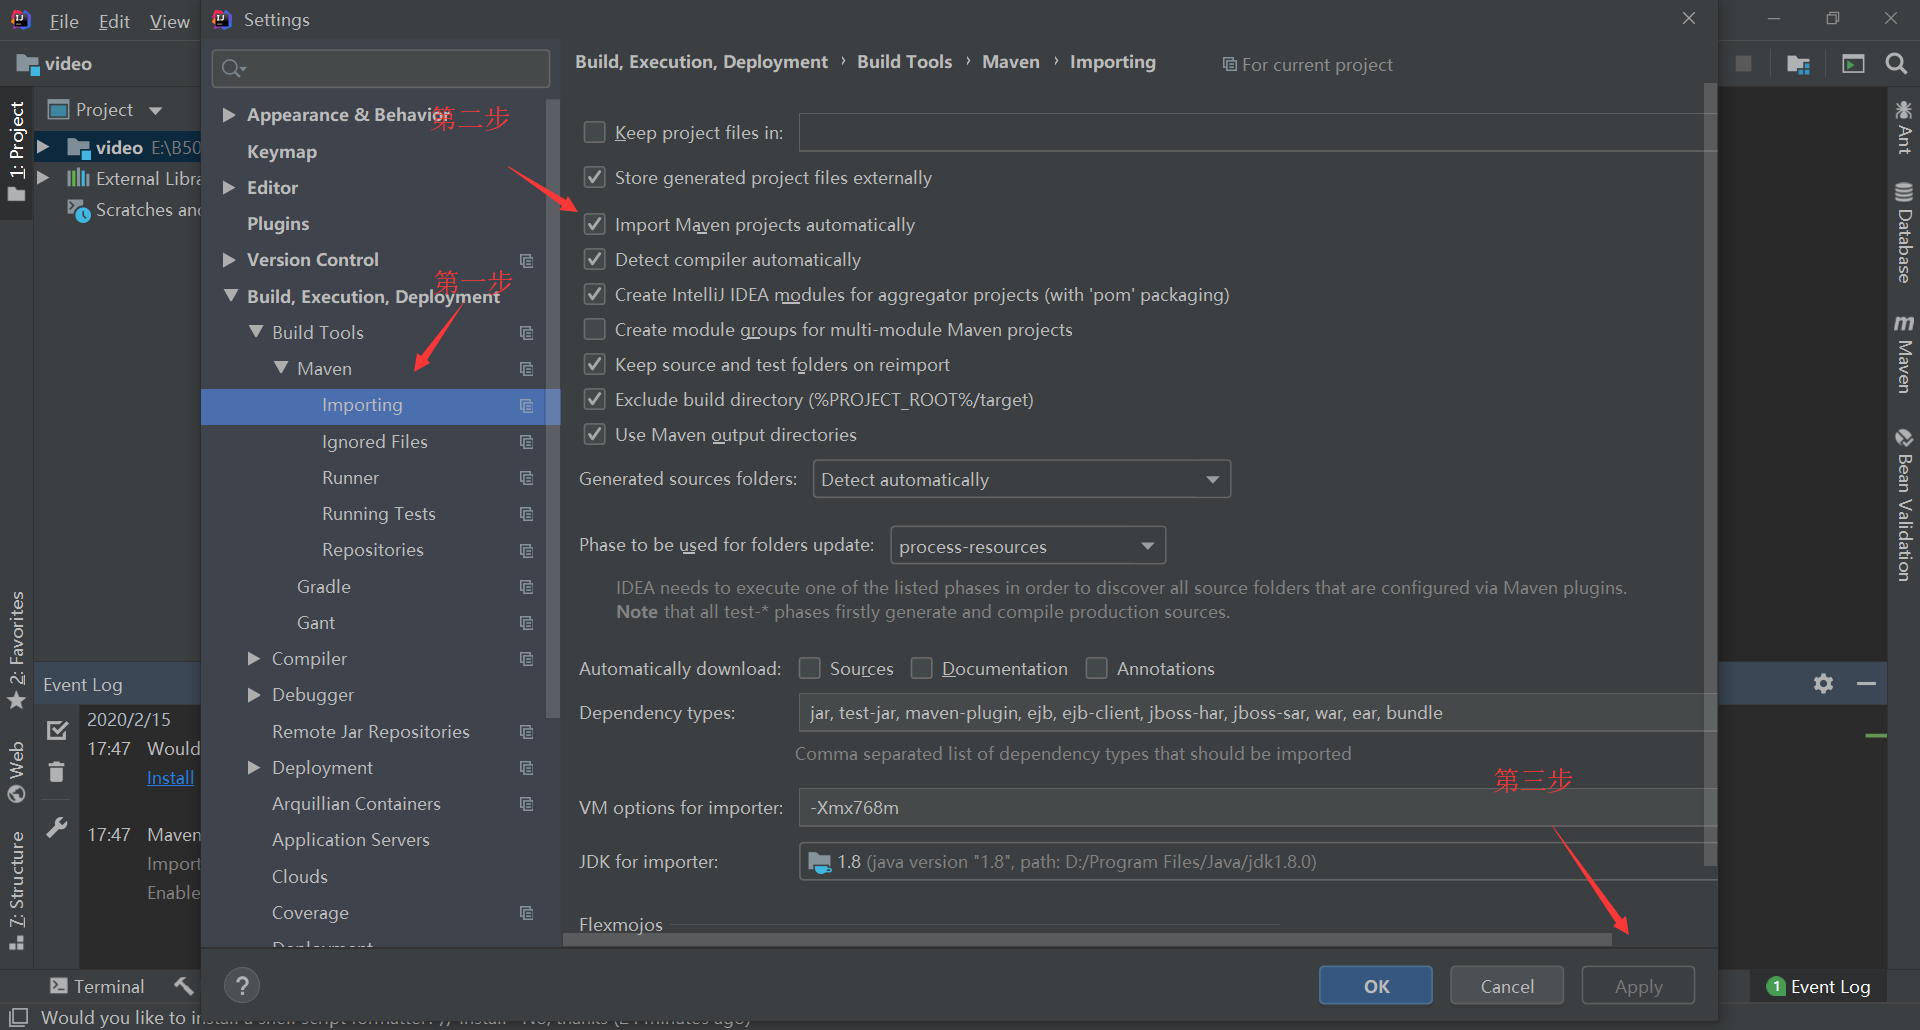1920x1030 pixels.
Task: Open the Web side tab
Action: tap(17, 772)
